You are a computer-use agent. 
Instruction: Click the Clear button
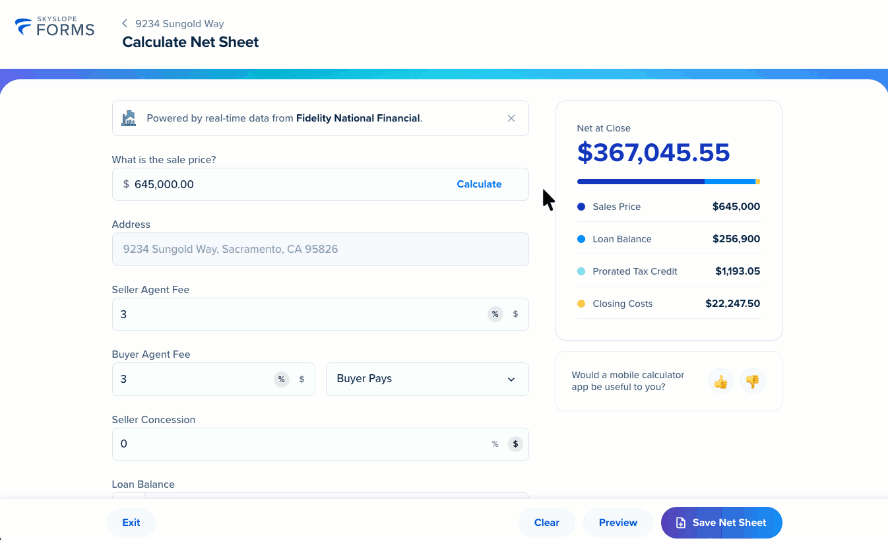pos(547,522)
